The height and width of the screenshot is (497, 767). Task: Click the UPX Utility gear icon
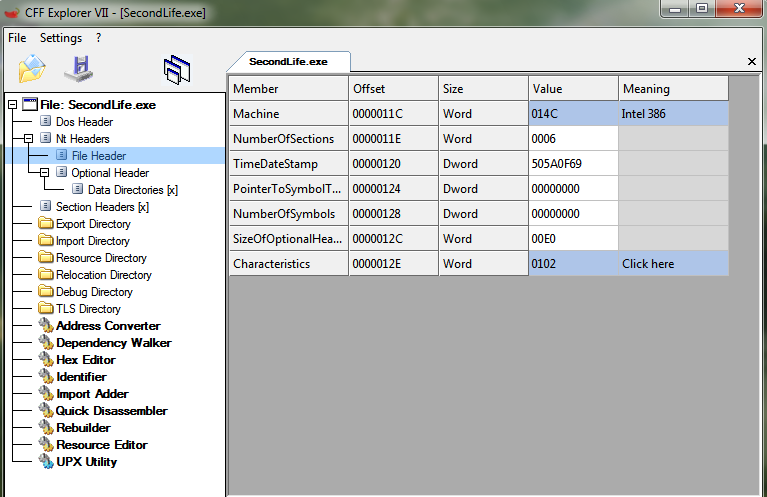46,461
